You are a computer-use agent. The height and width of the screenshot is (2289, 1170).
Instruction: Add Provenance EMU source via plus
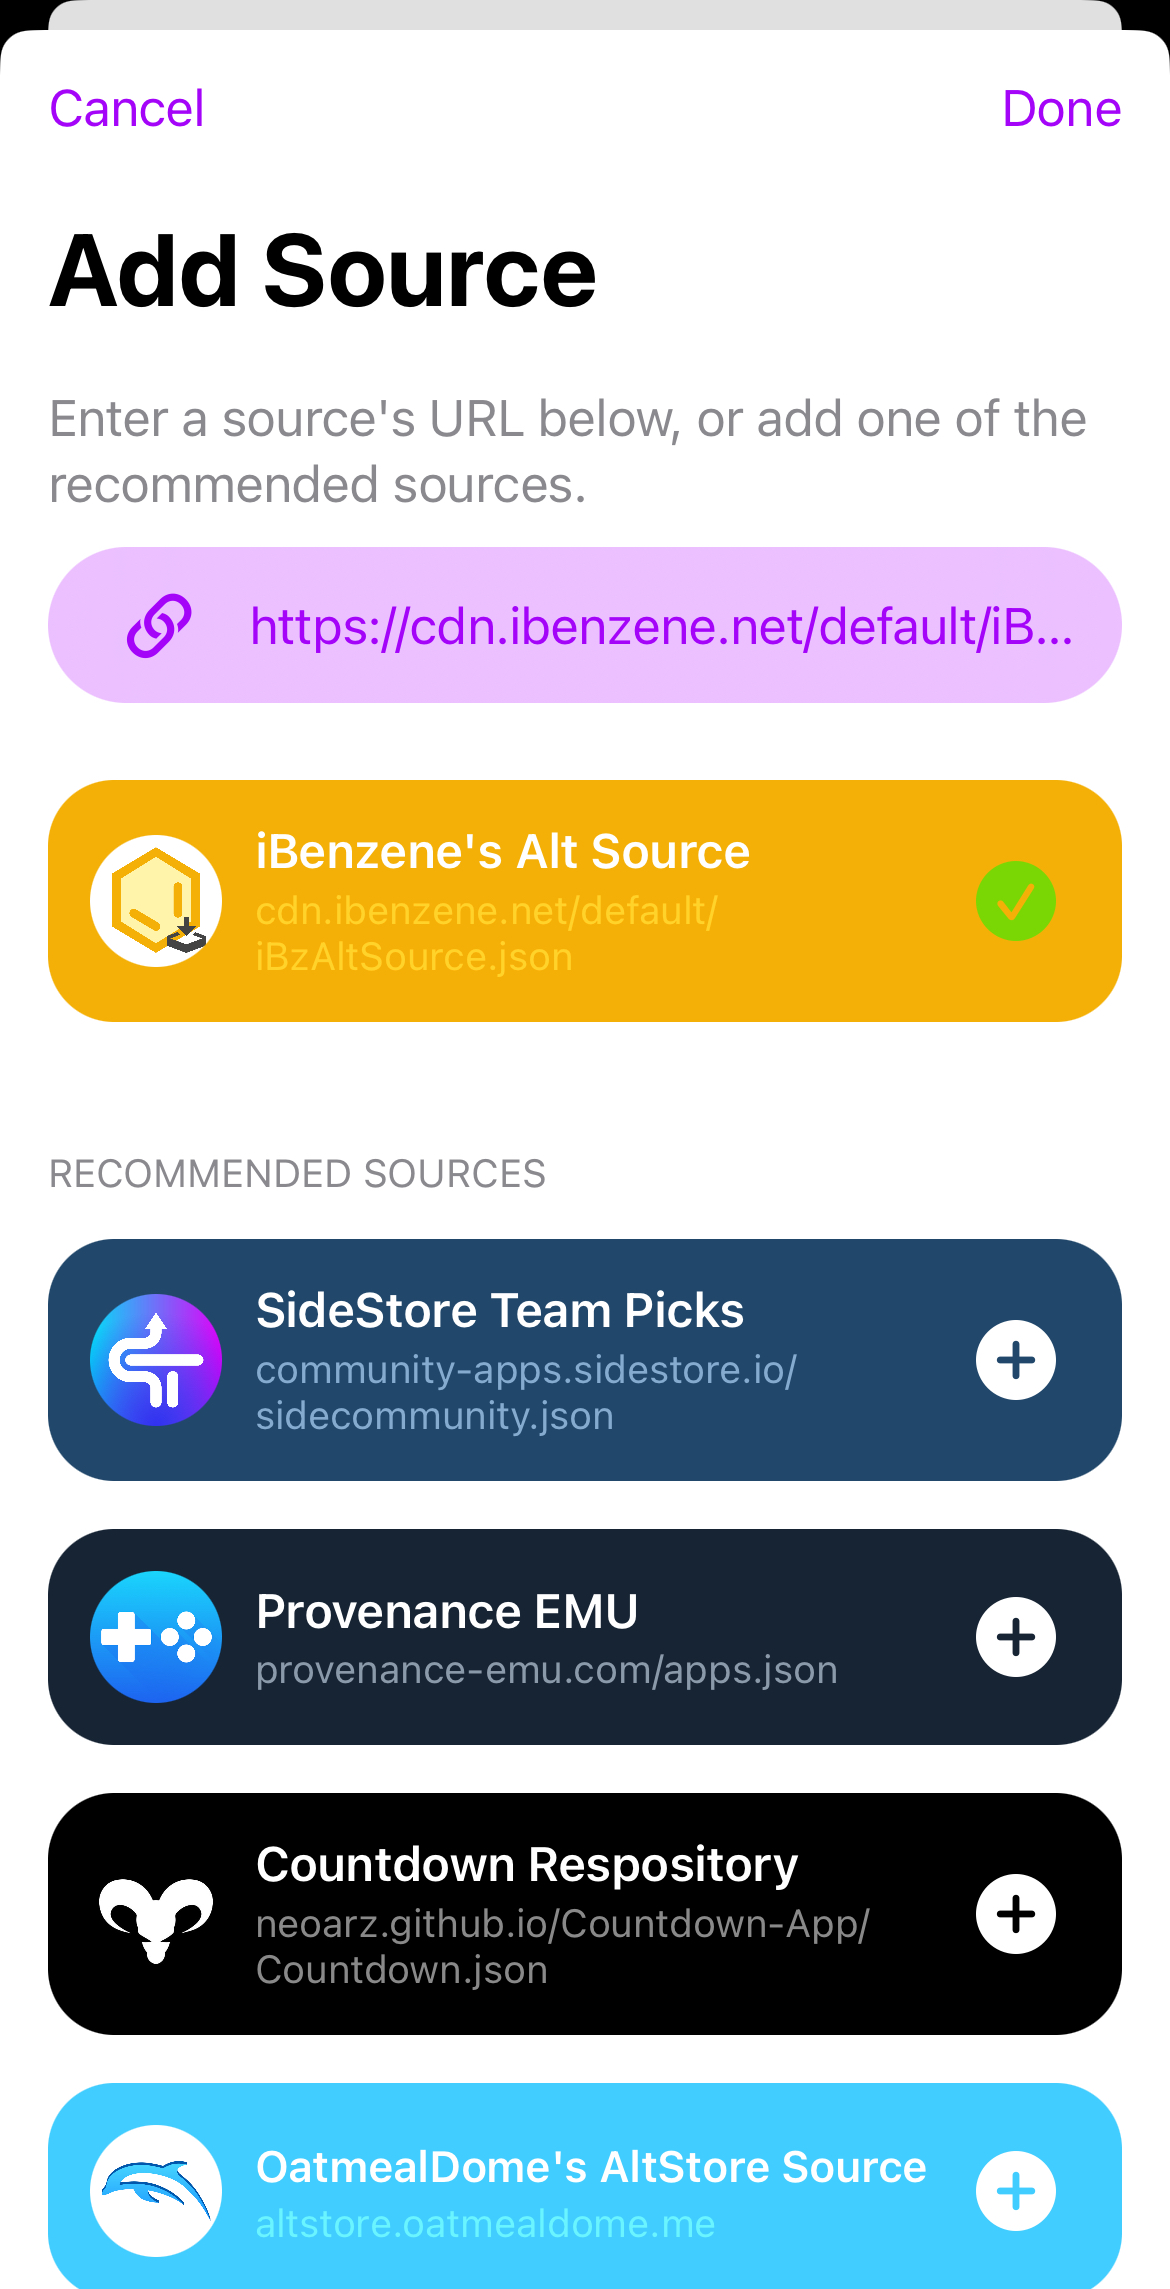point(1015,1637)
